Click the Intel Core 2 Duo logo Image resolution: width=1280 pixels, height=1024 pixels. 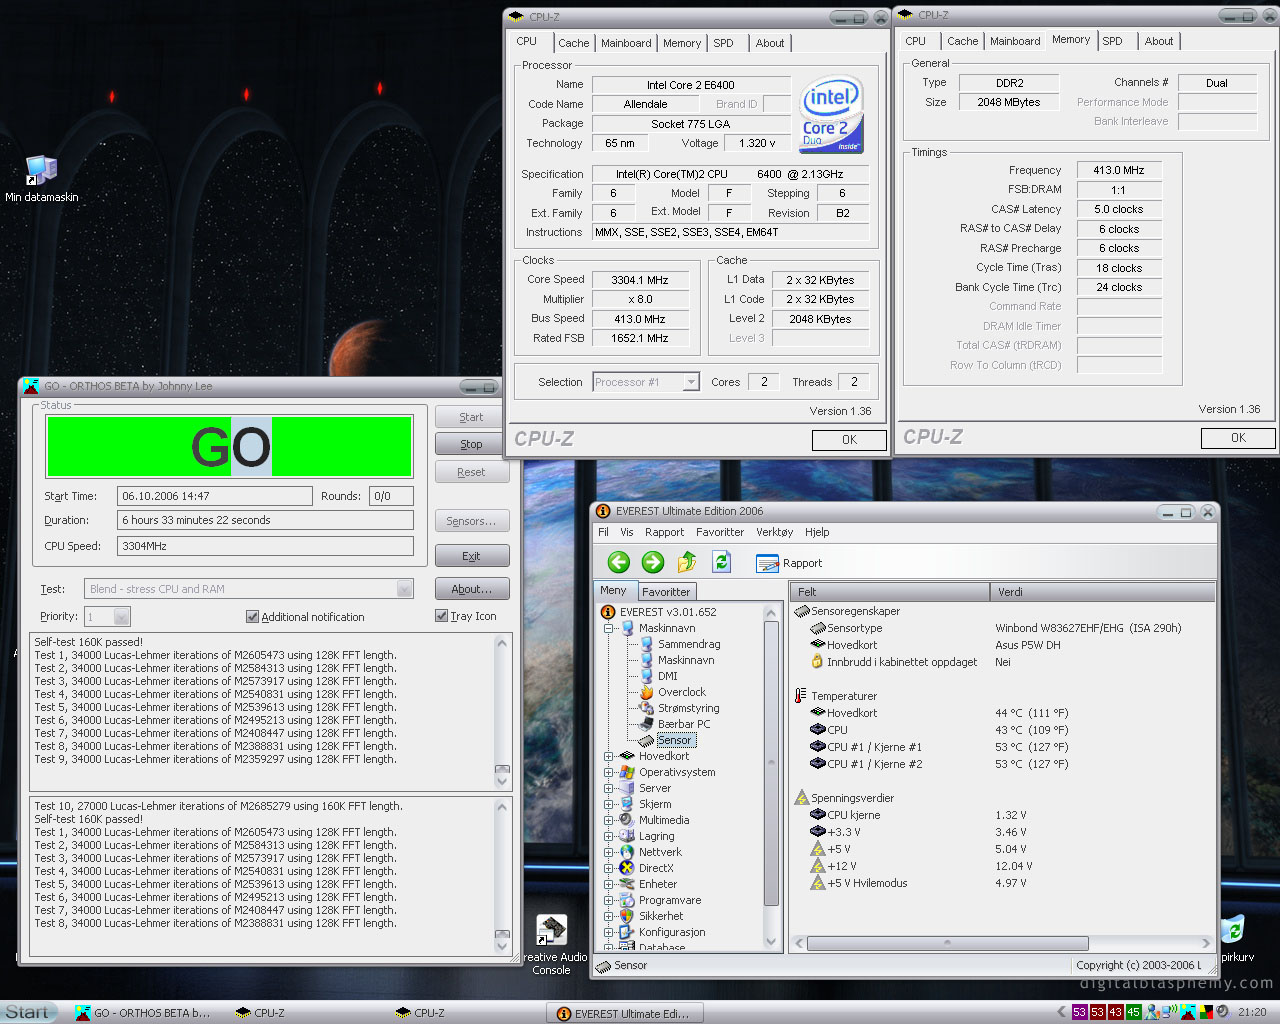(x=831, y=115)
